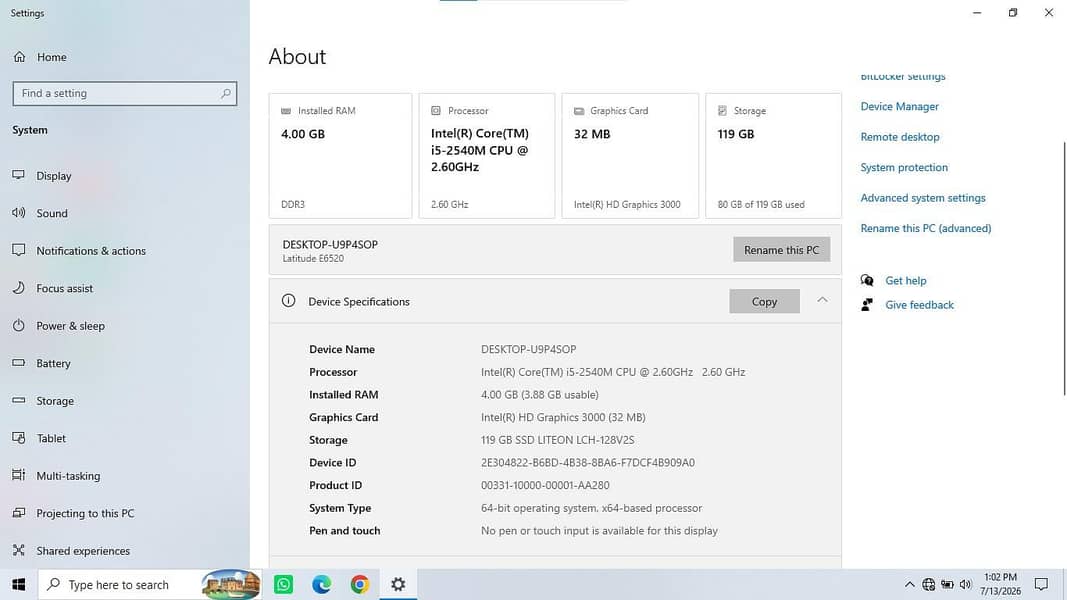
Task: Open the Device Manager link
Action: pos(900,106)
